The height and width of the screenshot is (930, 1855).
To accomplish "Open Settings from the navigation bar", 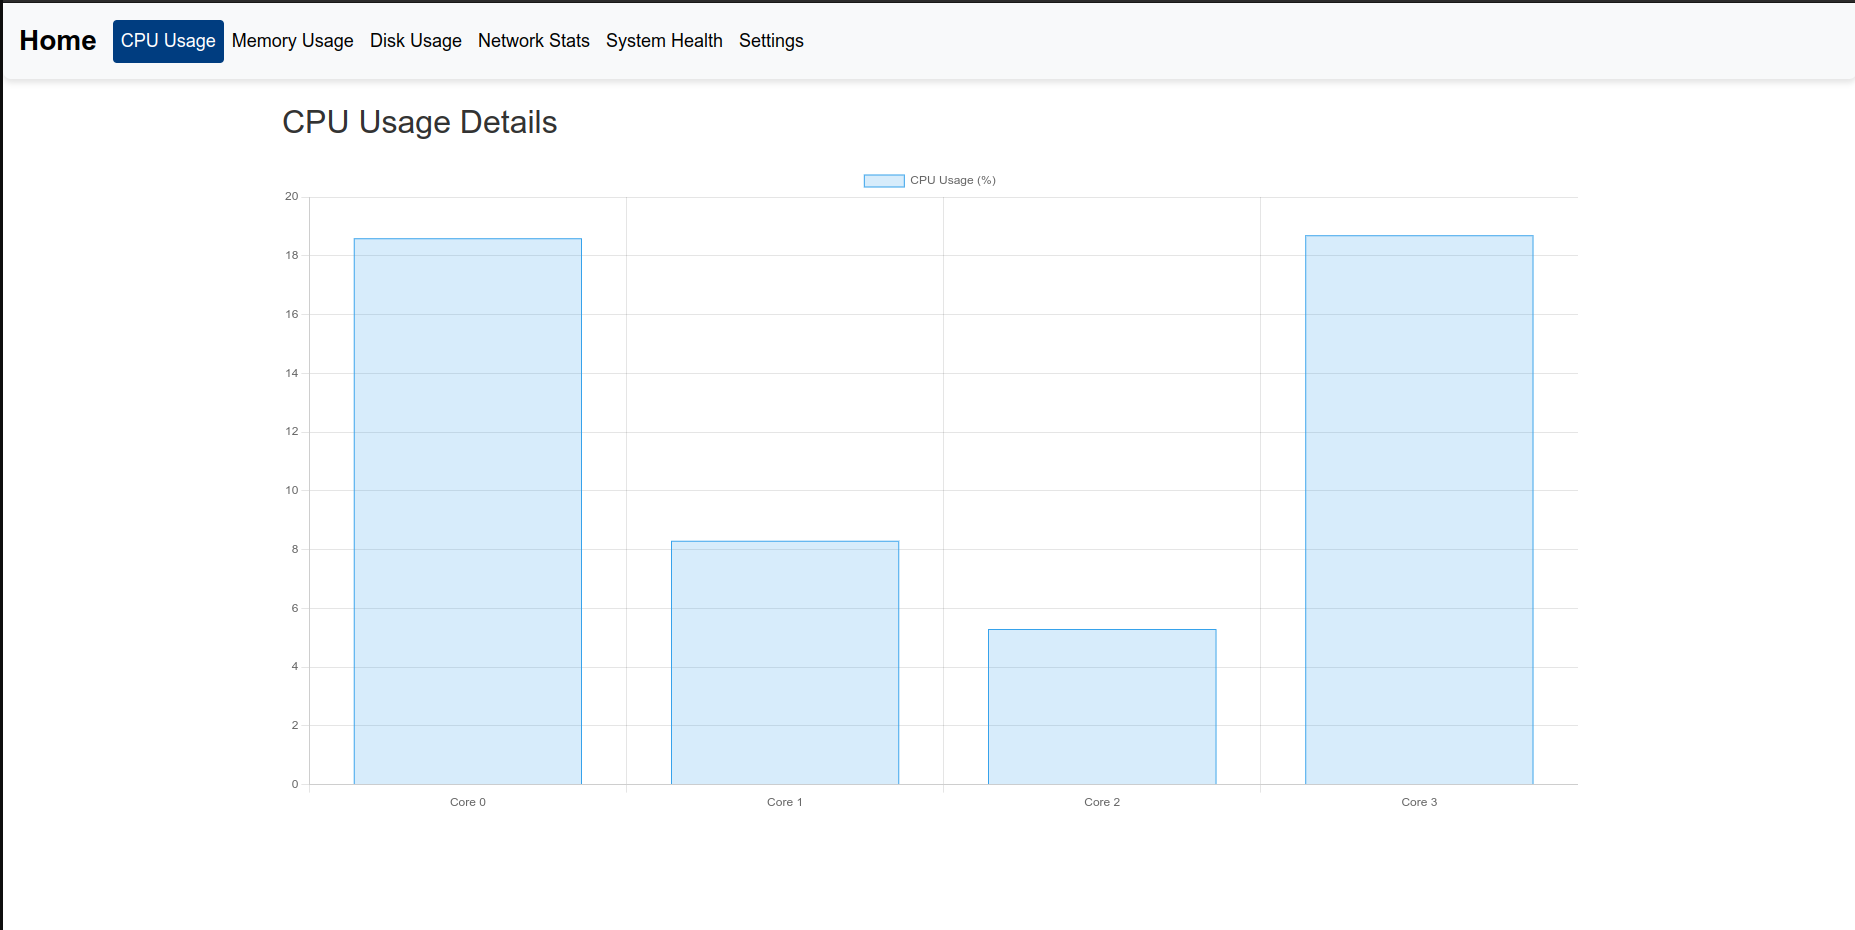I will click(771, 41).
